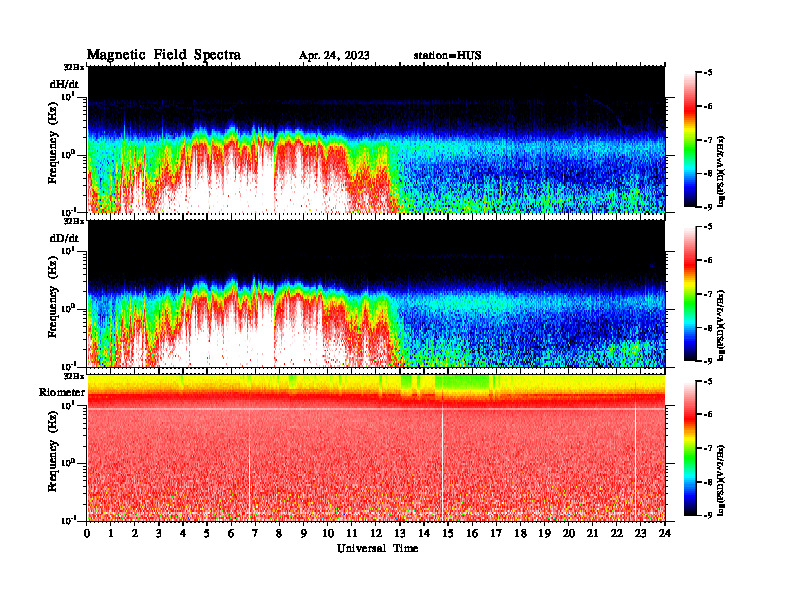Click the Riometer spectrogram plot area

tap(376, 448)
